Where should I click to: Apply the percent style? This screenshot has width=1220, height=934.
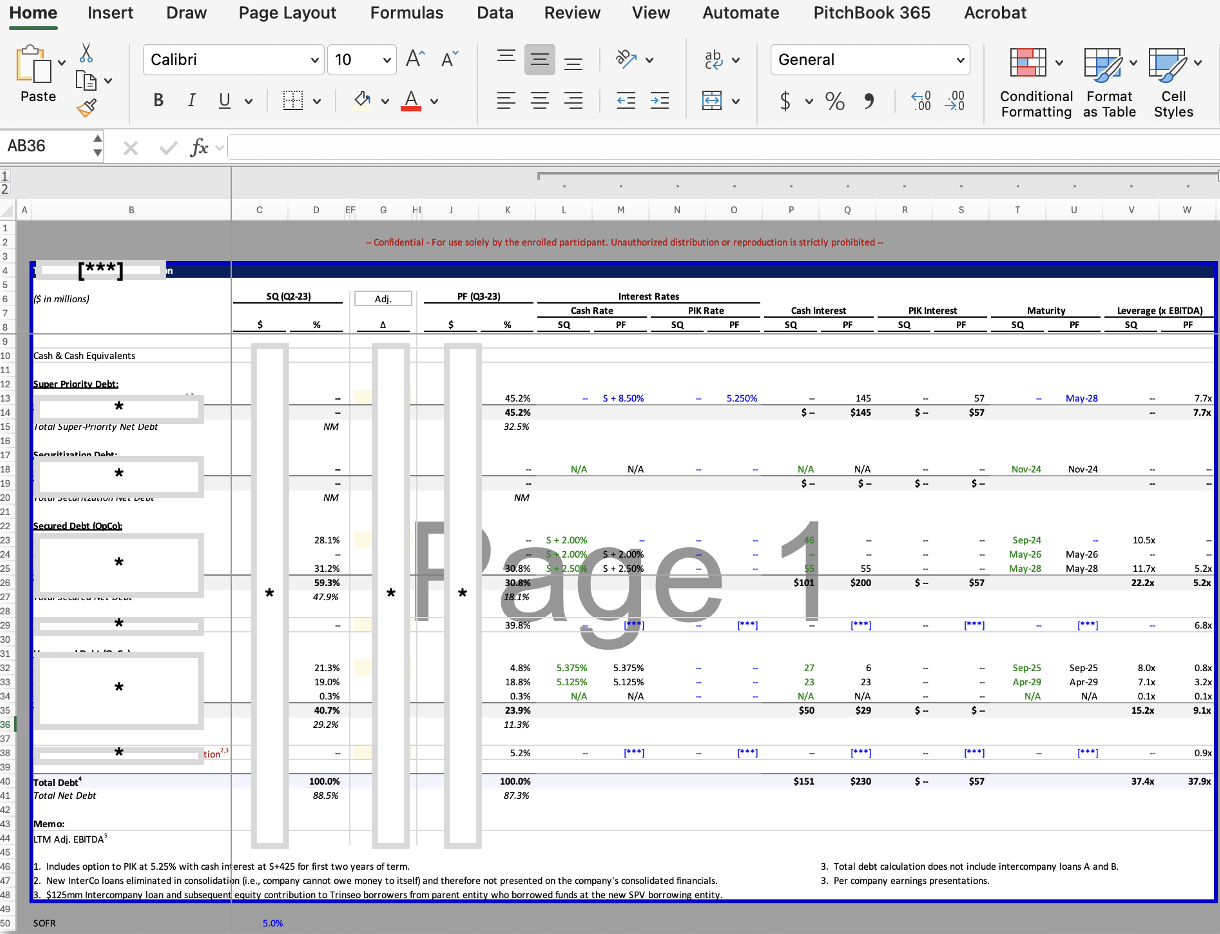835,101
